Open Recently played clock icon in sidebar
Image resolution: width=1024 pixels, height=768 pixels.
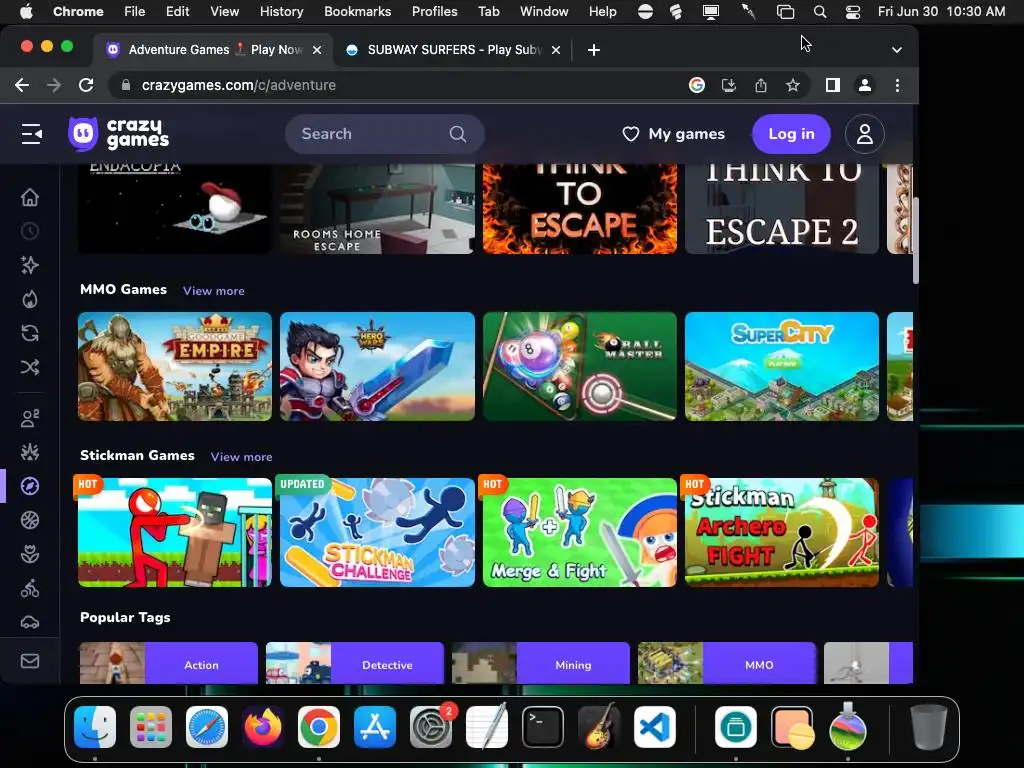[30, 231]
